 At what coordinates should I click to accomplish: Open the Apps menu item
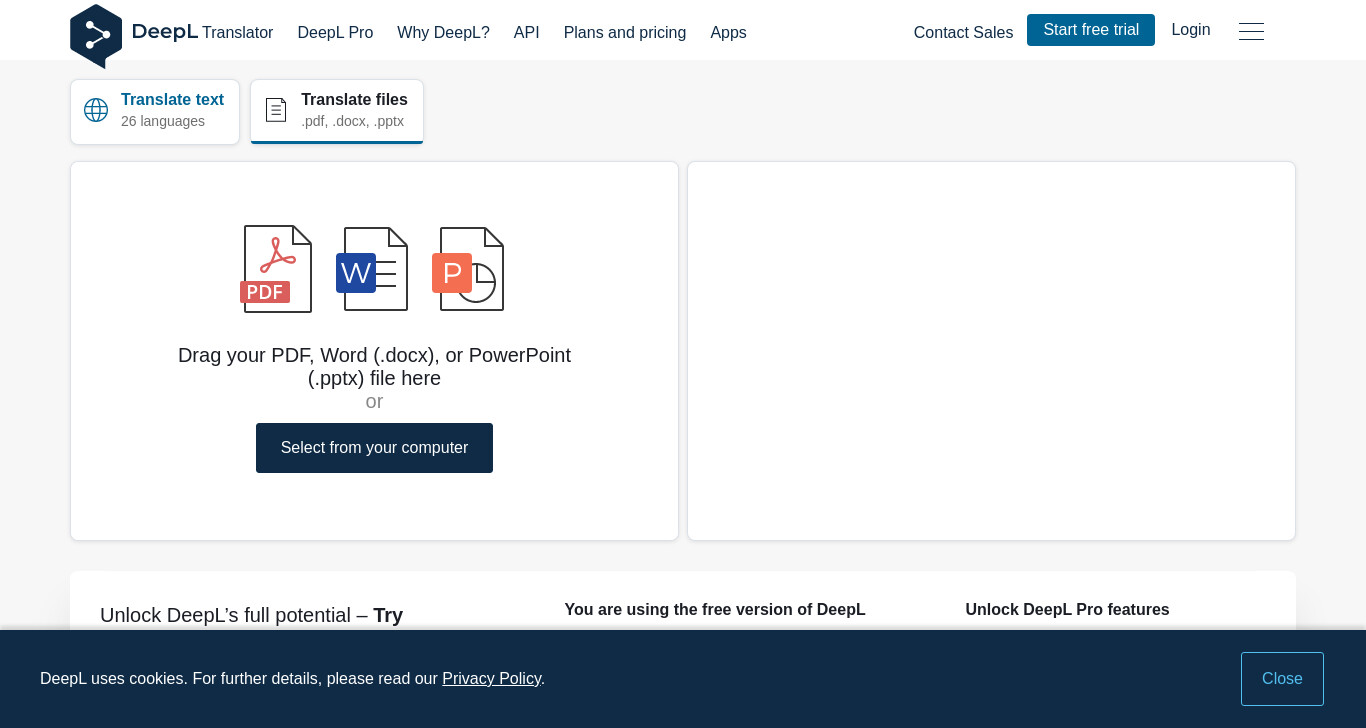tap(728, 33)
